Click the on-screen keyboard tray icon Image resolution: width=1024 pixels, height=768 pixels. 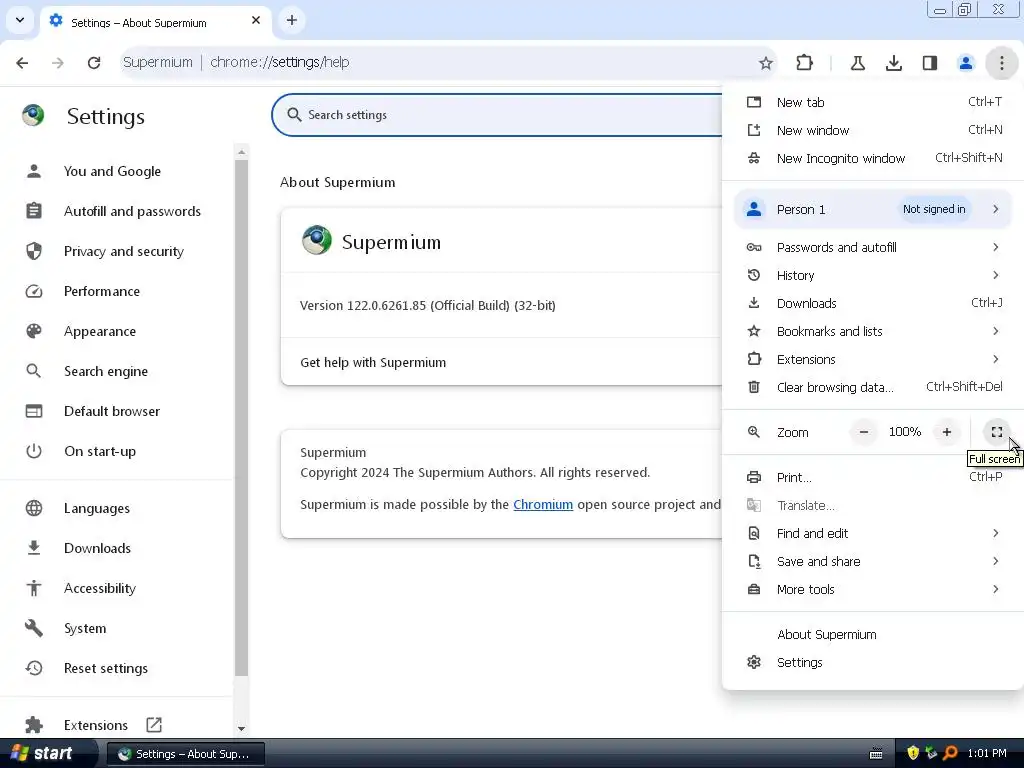pyautogui.click(x=876, y=754)
